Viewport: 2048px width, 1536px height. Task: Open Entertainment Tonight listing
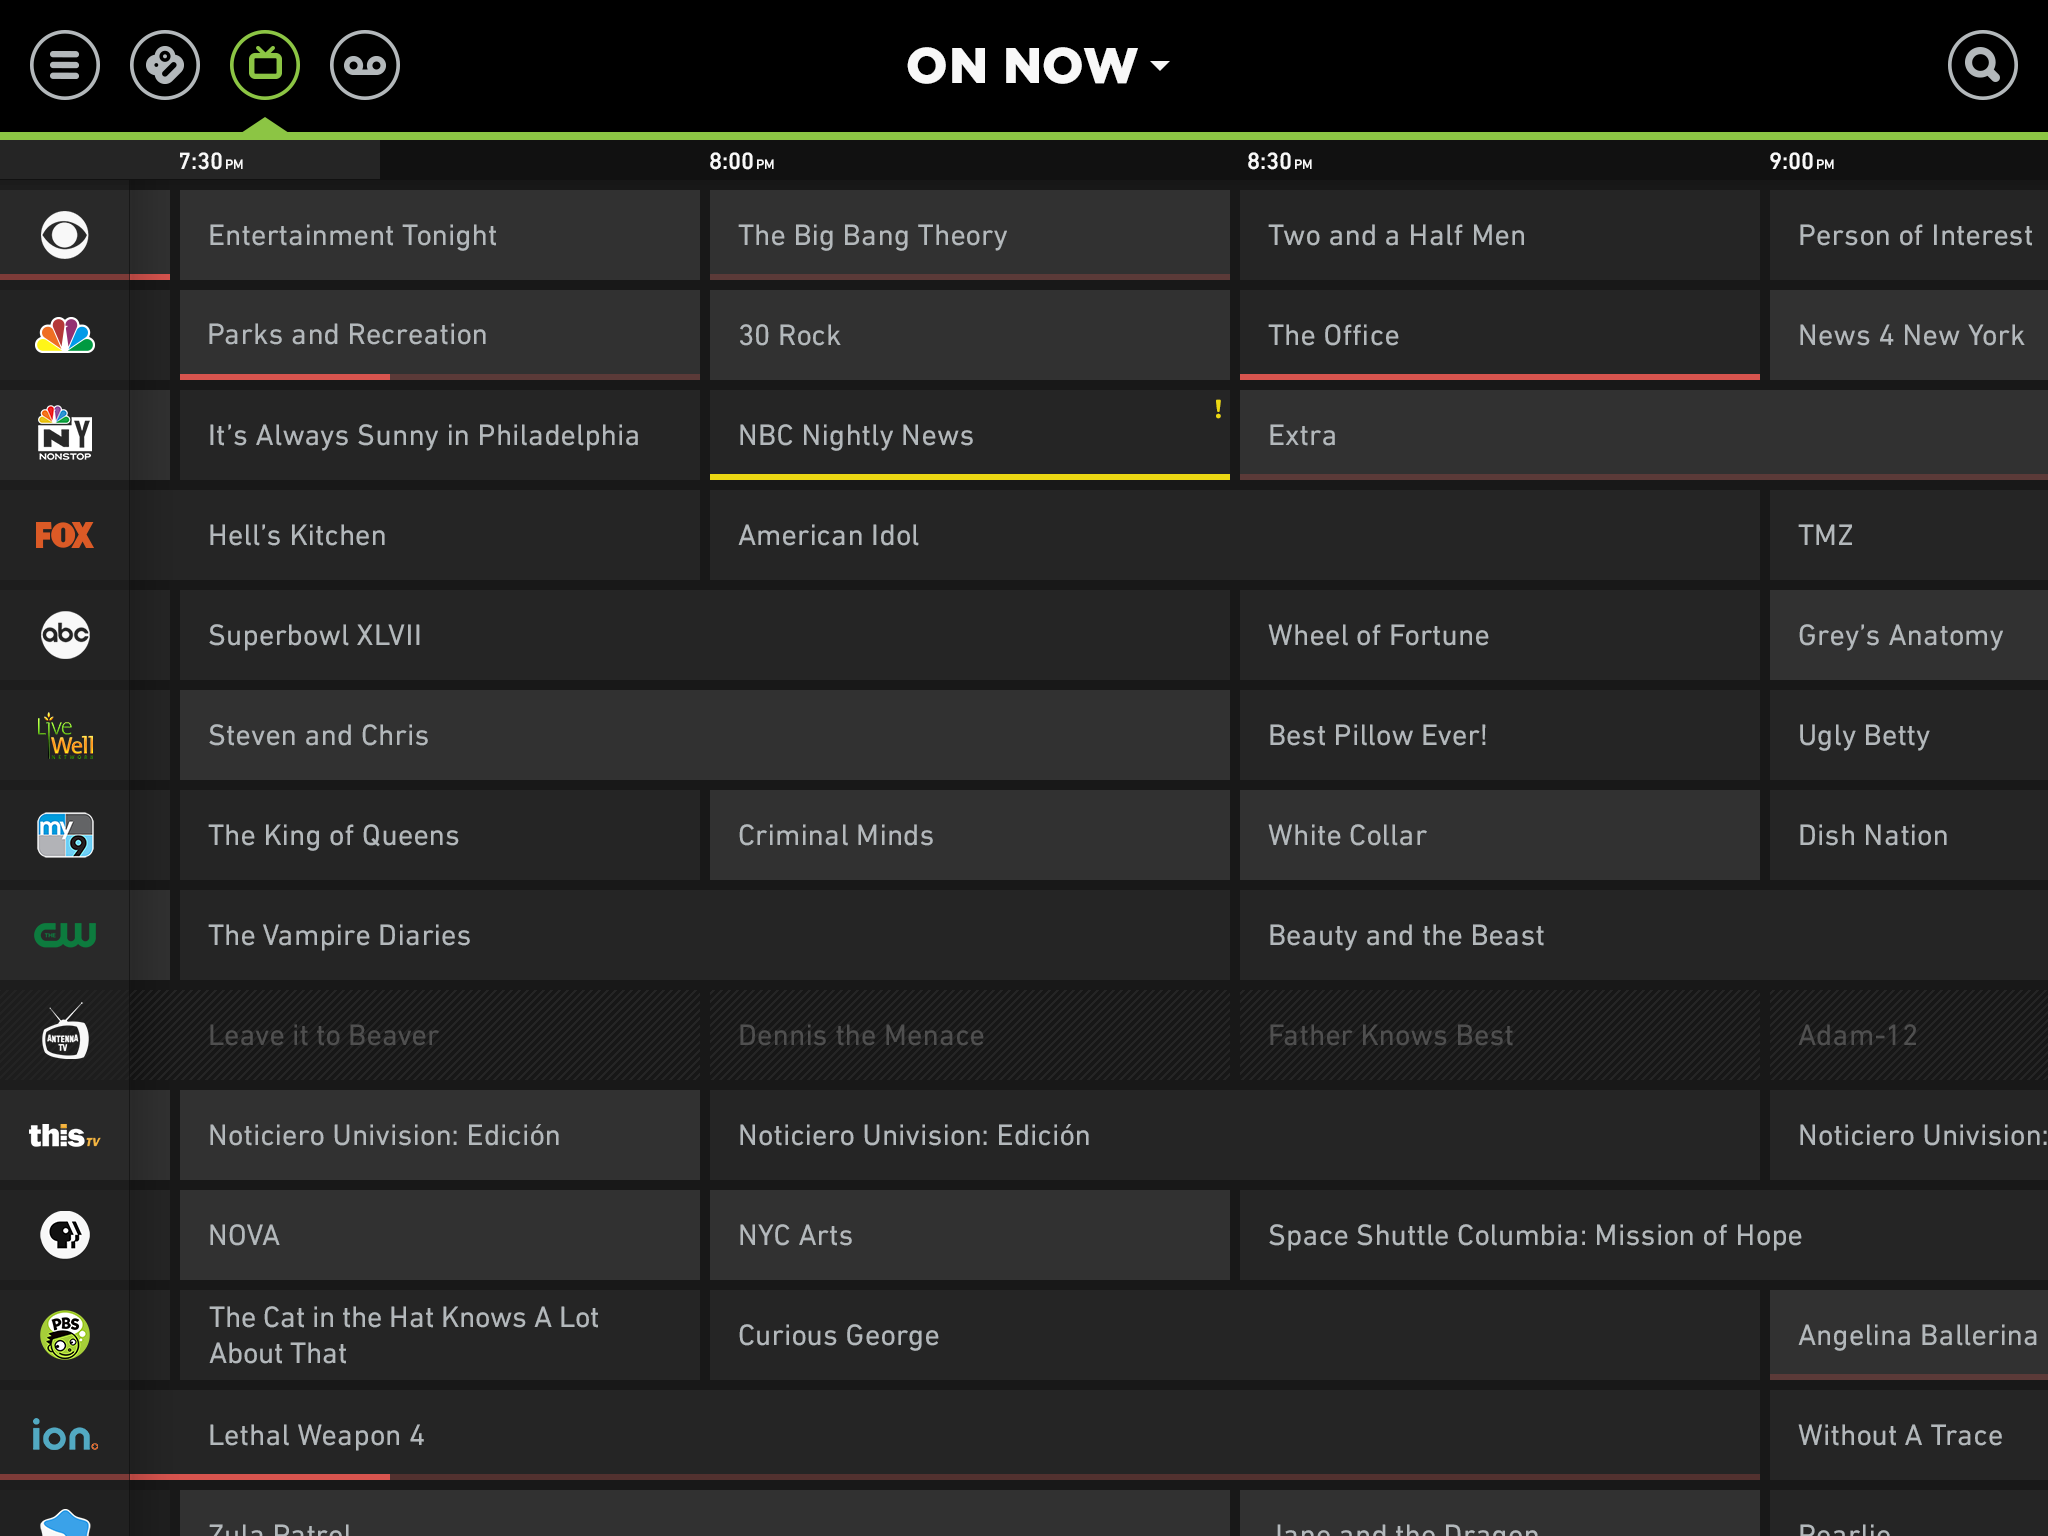(x=440, y=235)
